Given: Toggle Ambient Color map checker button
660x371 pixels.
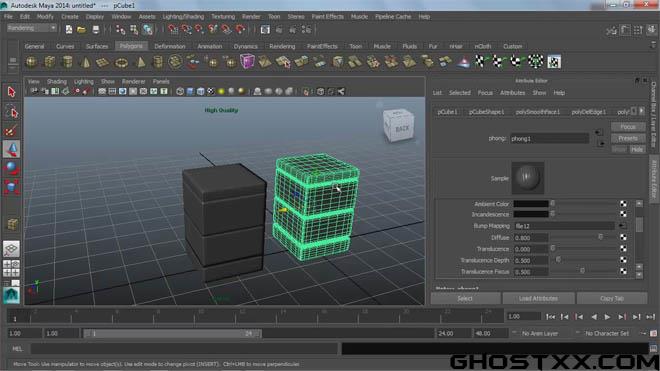Looking at the screenshot, I should click(623, 204).
